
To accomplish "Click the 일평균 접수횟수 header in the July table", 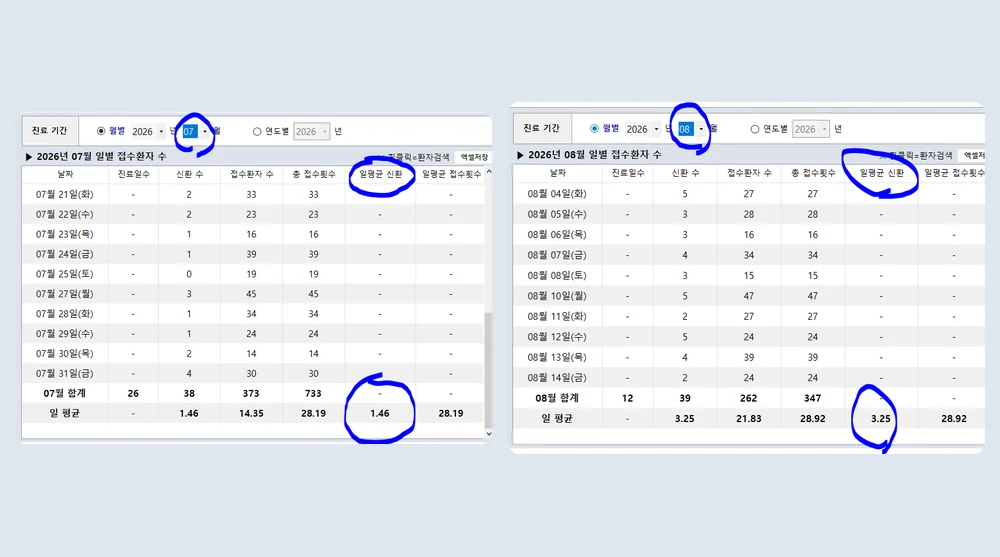I will 451,174.
